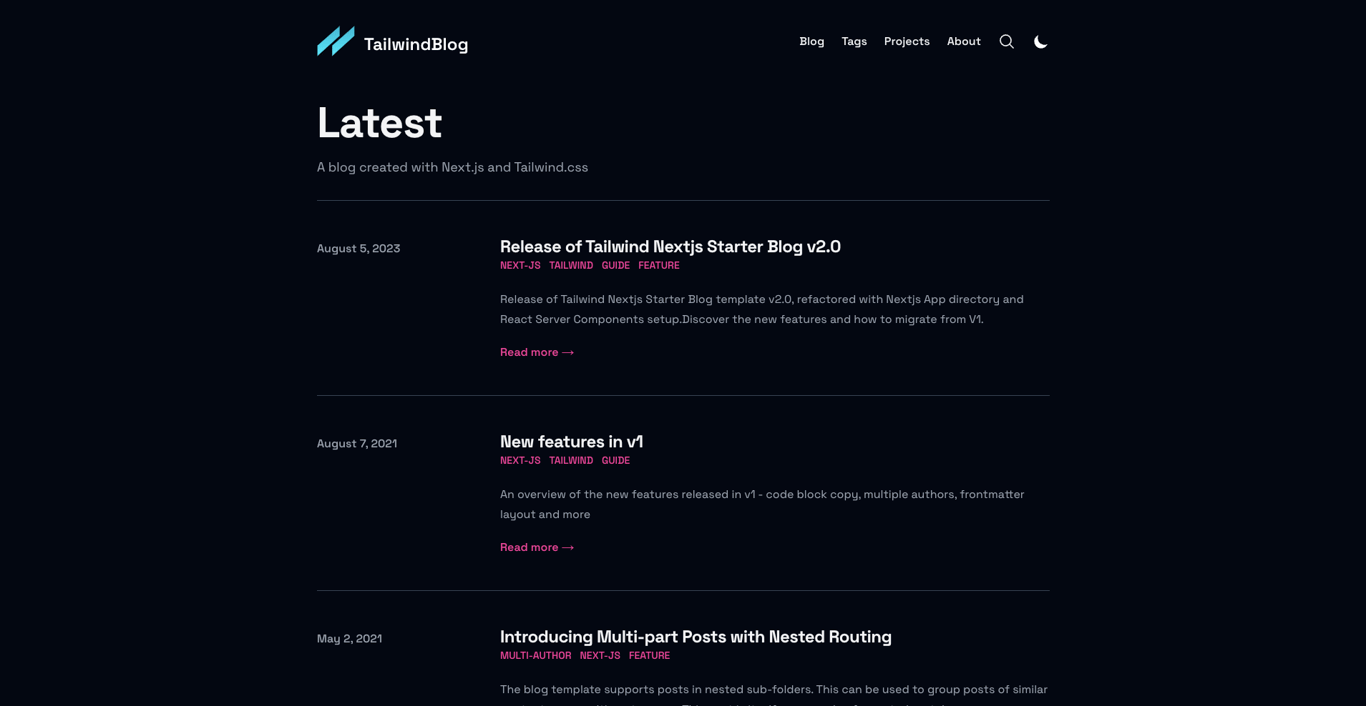The height and width of the screenshot is (706, 1366).
Task: Click the date May 2, 2021
Action: pos(349,638)
